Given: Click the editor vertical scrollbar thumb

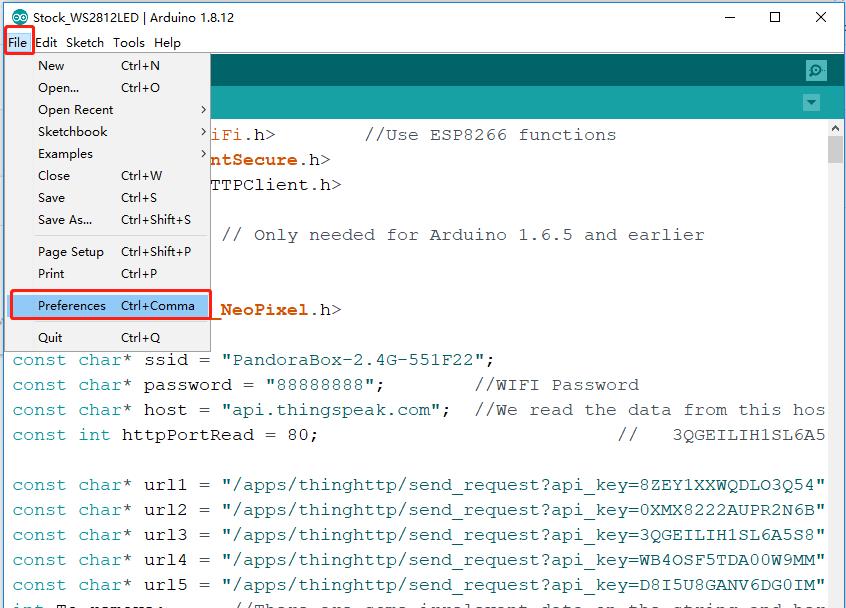Looking at the screenshot, I should 835,148.
